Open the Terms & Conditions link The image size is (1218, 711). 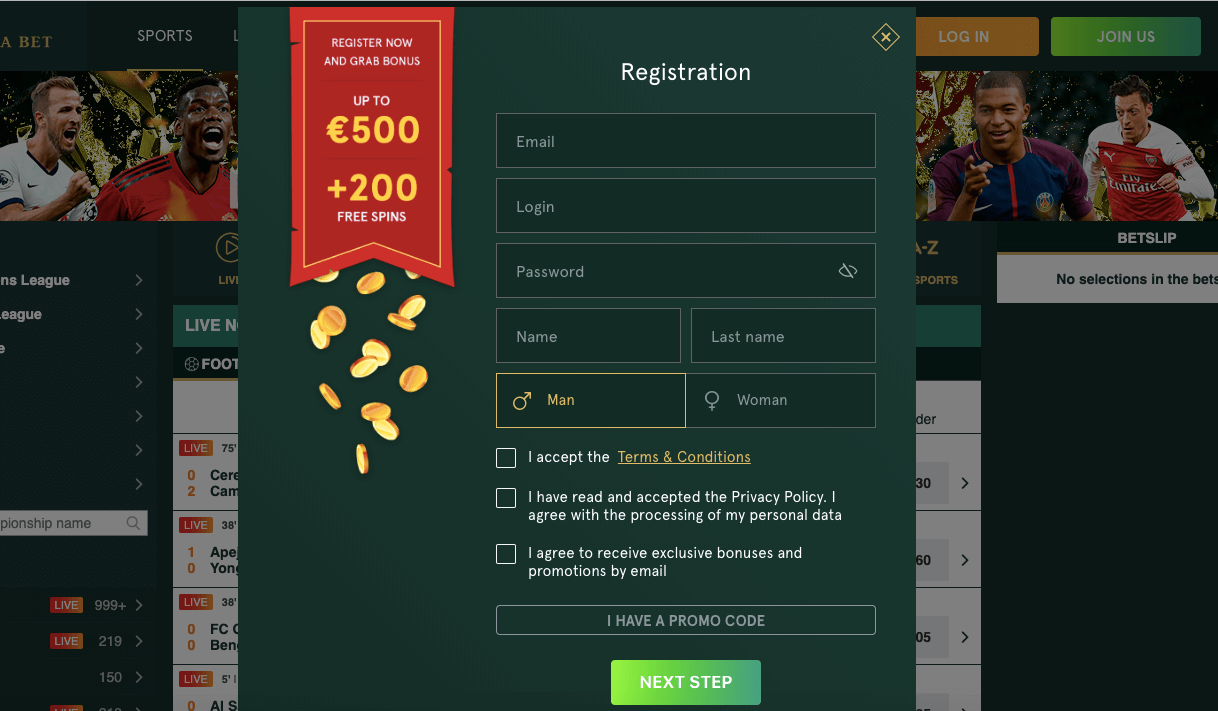(x=684, y=456)
